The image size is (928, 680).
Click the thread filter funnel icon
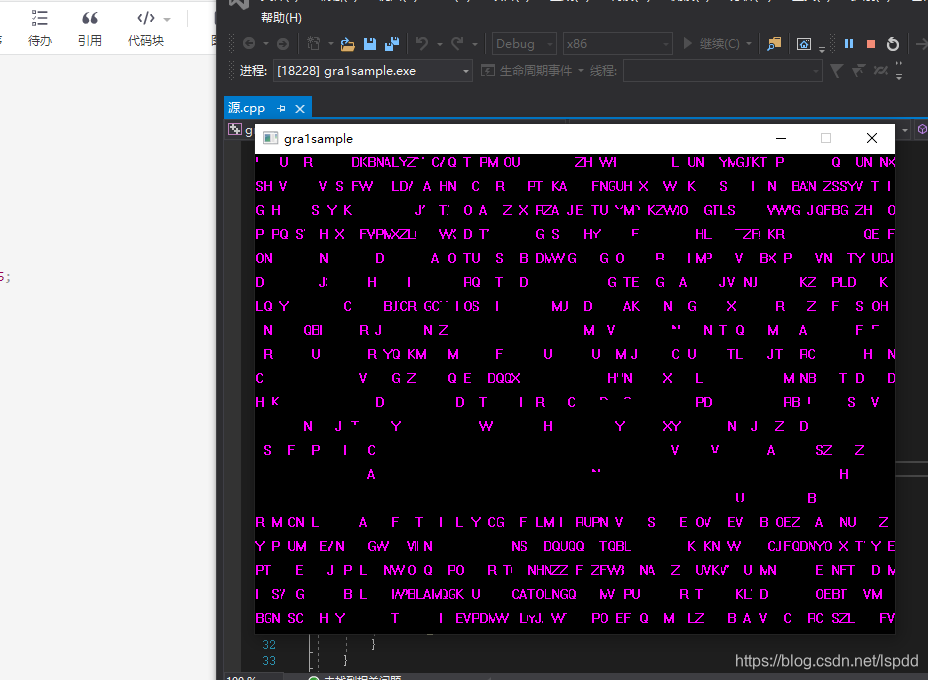836,71
